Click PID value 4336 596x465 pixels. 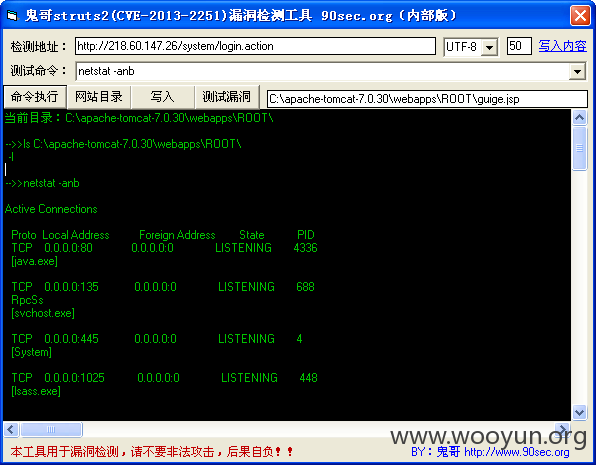pyautogui.click(x=305, y=248)
